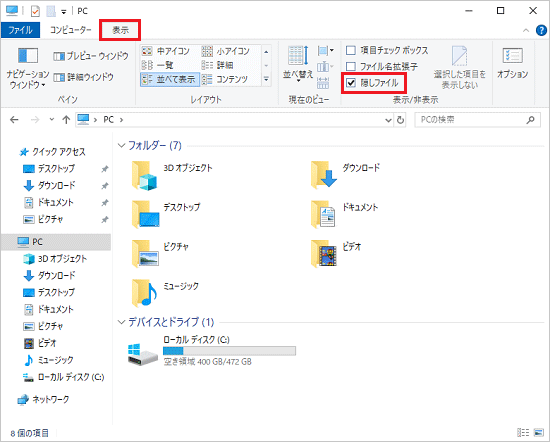Open pinned ピクチャ under Quick Access

click(x=43, y=220)
